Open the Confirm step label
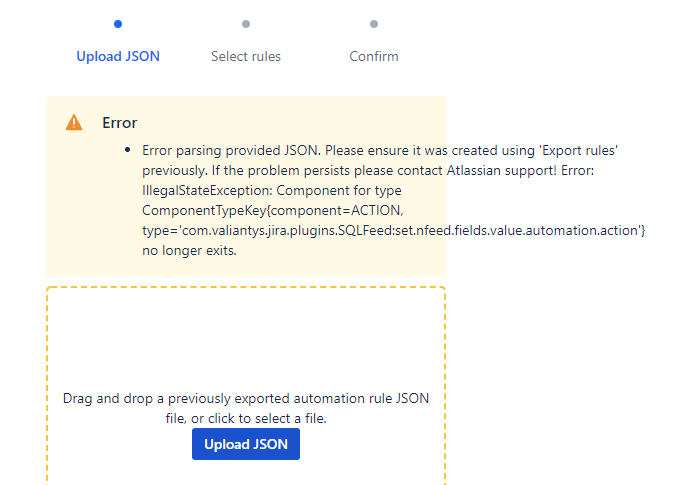The image size is (674, 485). [374, 56]
